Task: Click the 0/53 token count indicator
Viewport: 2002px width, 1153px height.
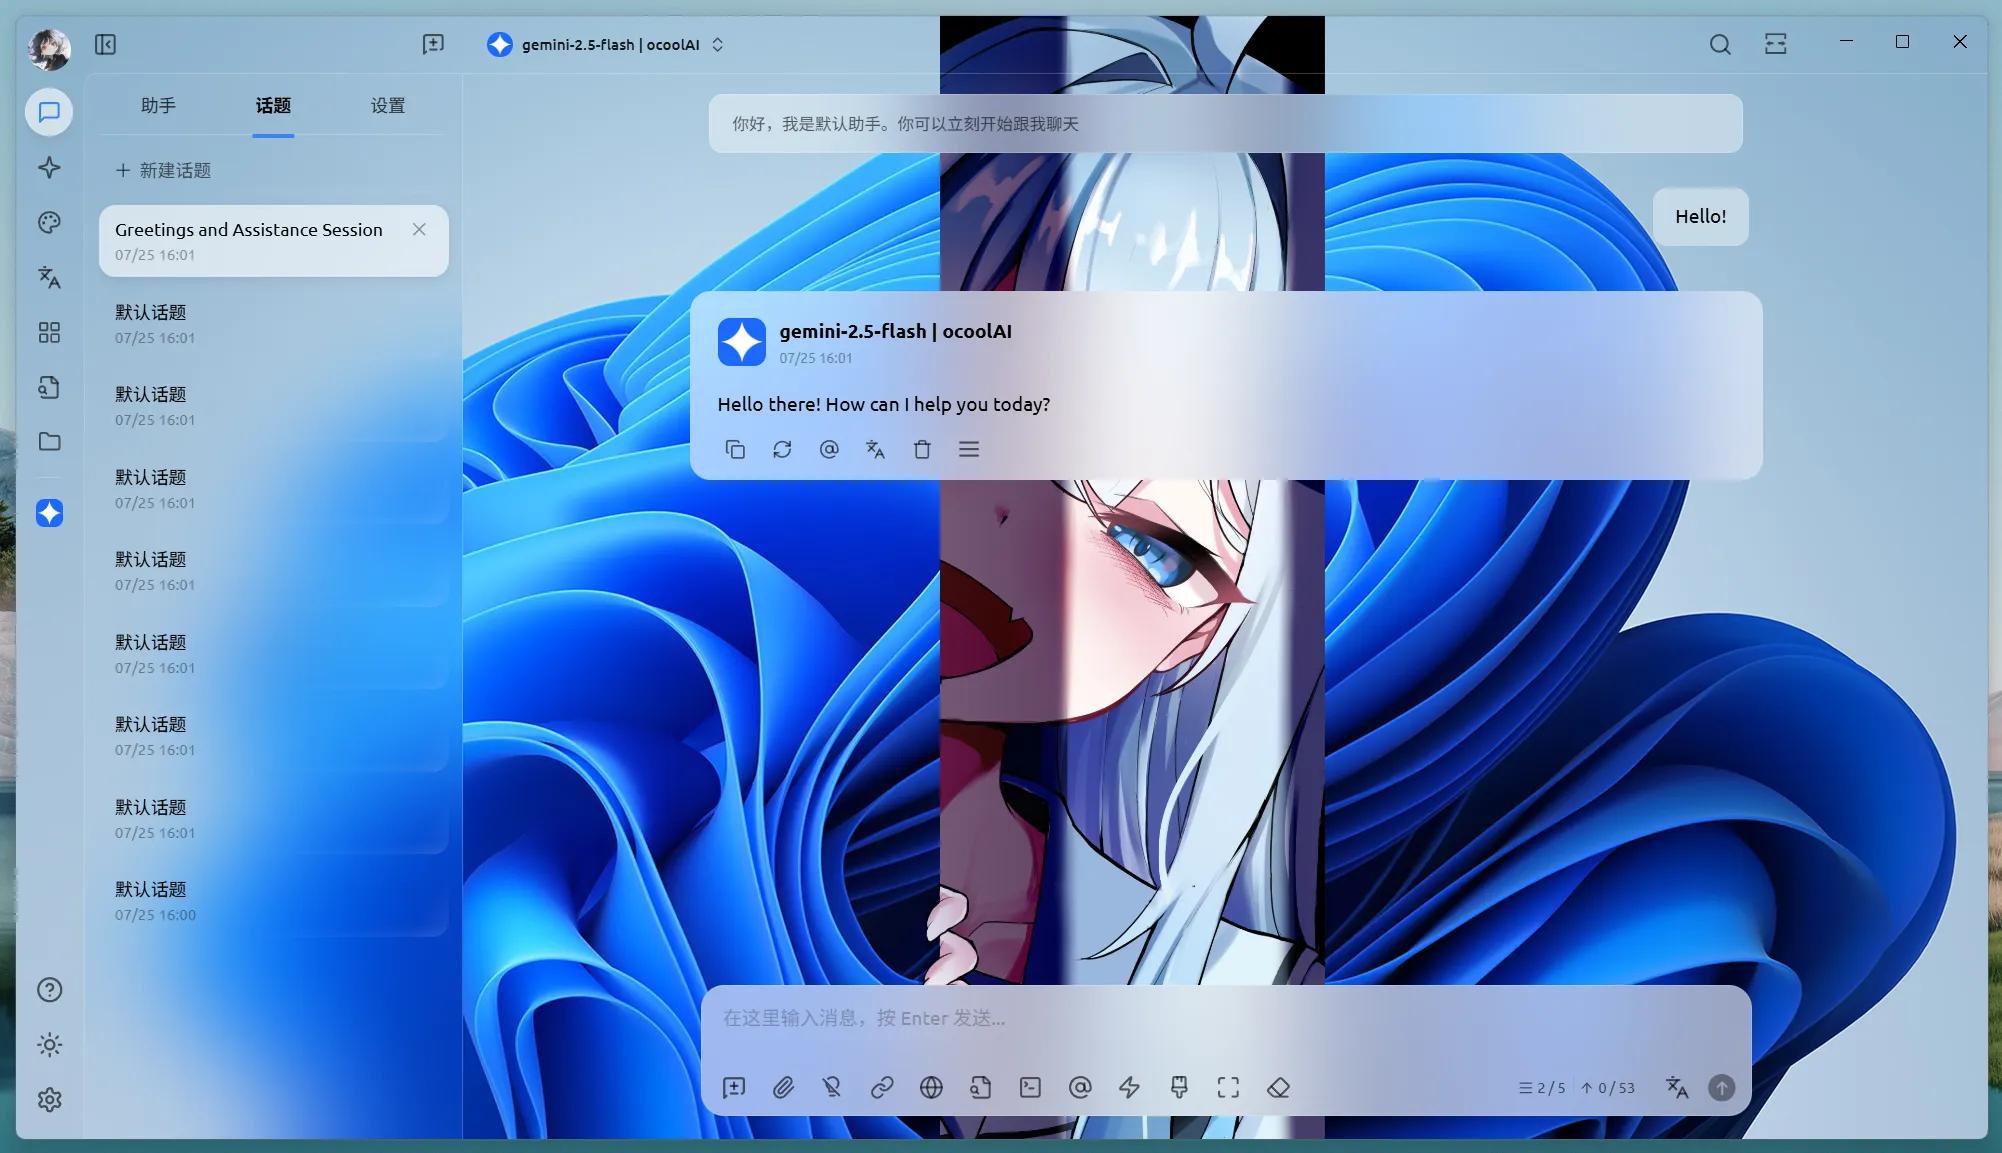Action: pyautogui.click(x=1608, y=1088)
